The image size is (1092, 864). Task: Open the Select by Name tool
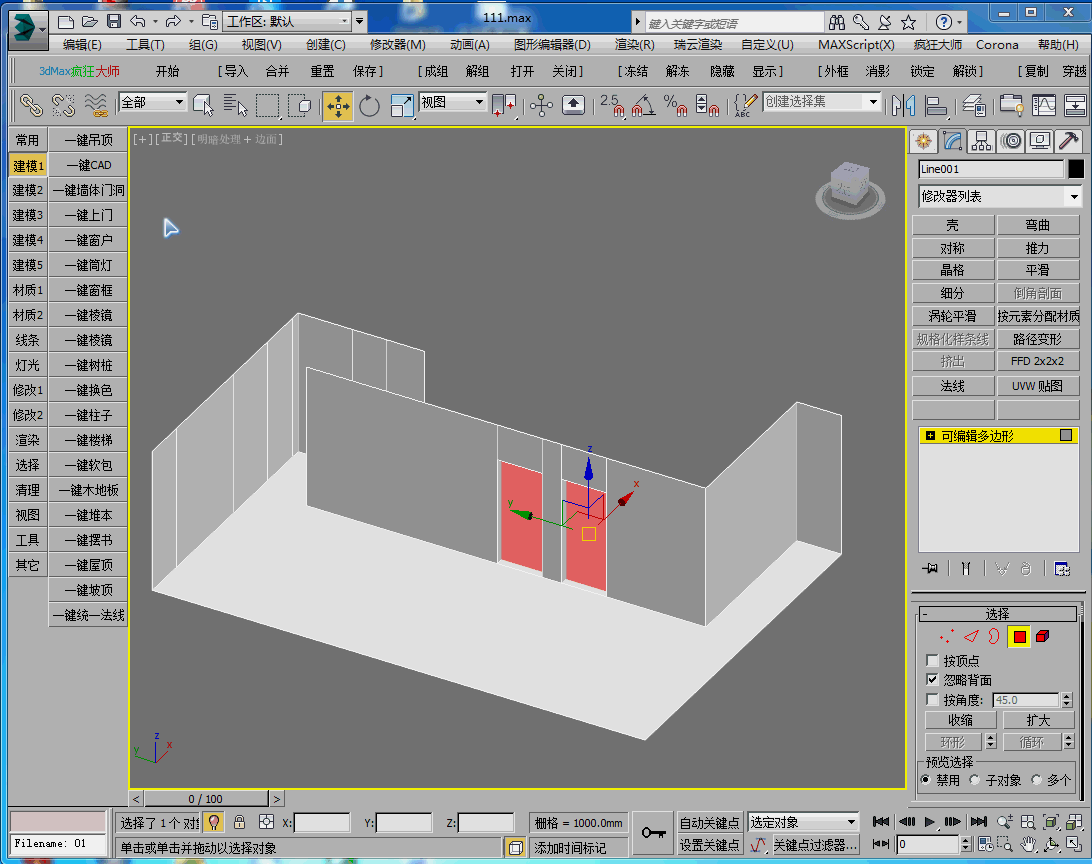pyautogui.click(x=235, y=106)
